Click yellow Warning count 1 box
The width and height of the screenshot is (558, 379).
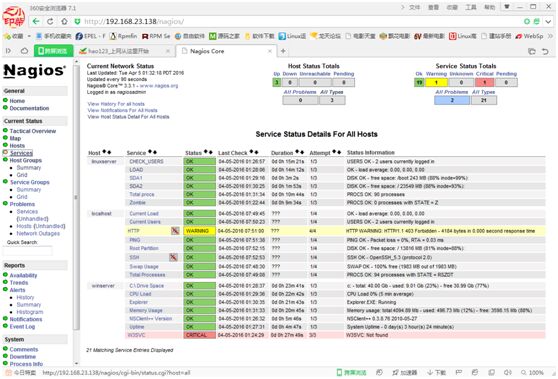[x=436, y=83]
